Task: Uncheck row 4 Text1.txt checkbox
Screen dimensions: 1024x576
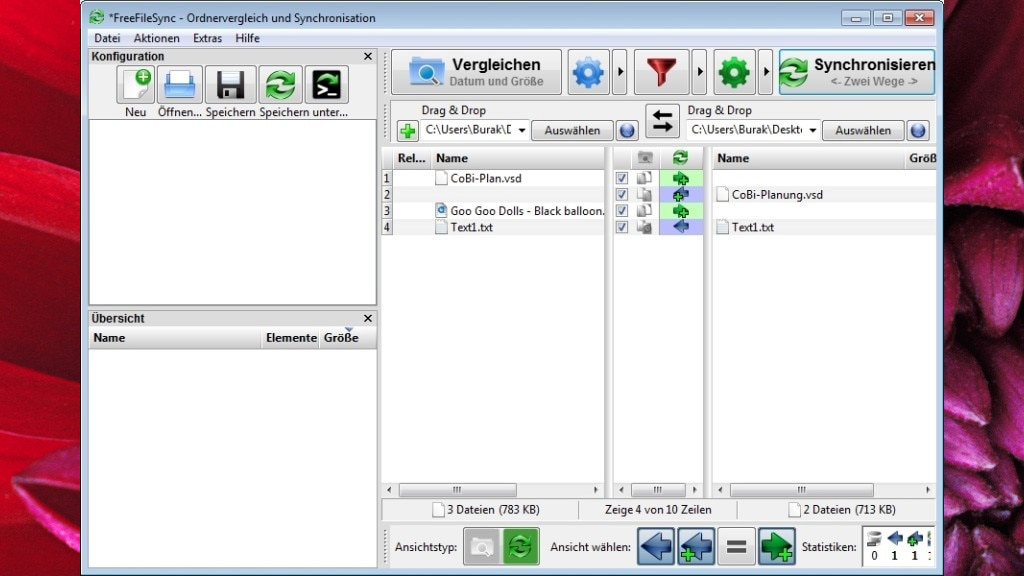Action: pos(622,227)
